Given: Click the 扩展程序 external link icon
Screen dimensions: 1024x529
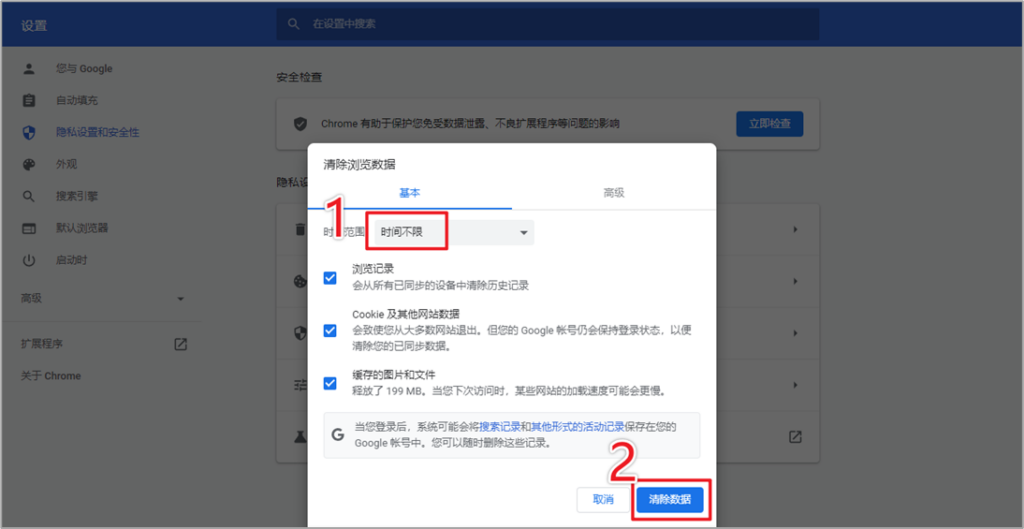Looking at the screenshot, I should click(x=180, y=344).
